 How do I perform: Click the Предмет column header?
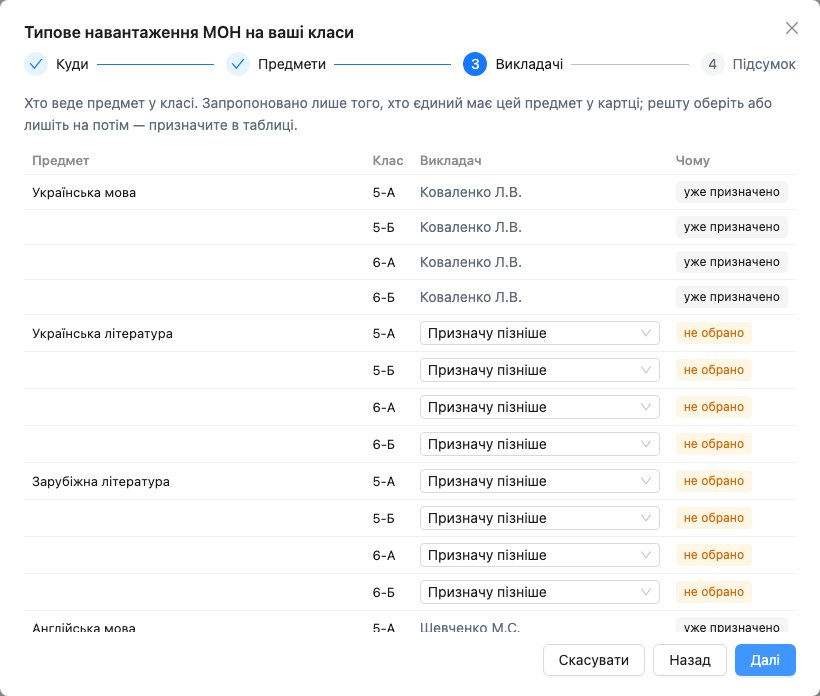click(x=61, y=161)
